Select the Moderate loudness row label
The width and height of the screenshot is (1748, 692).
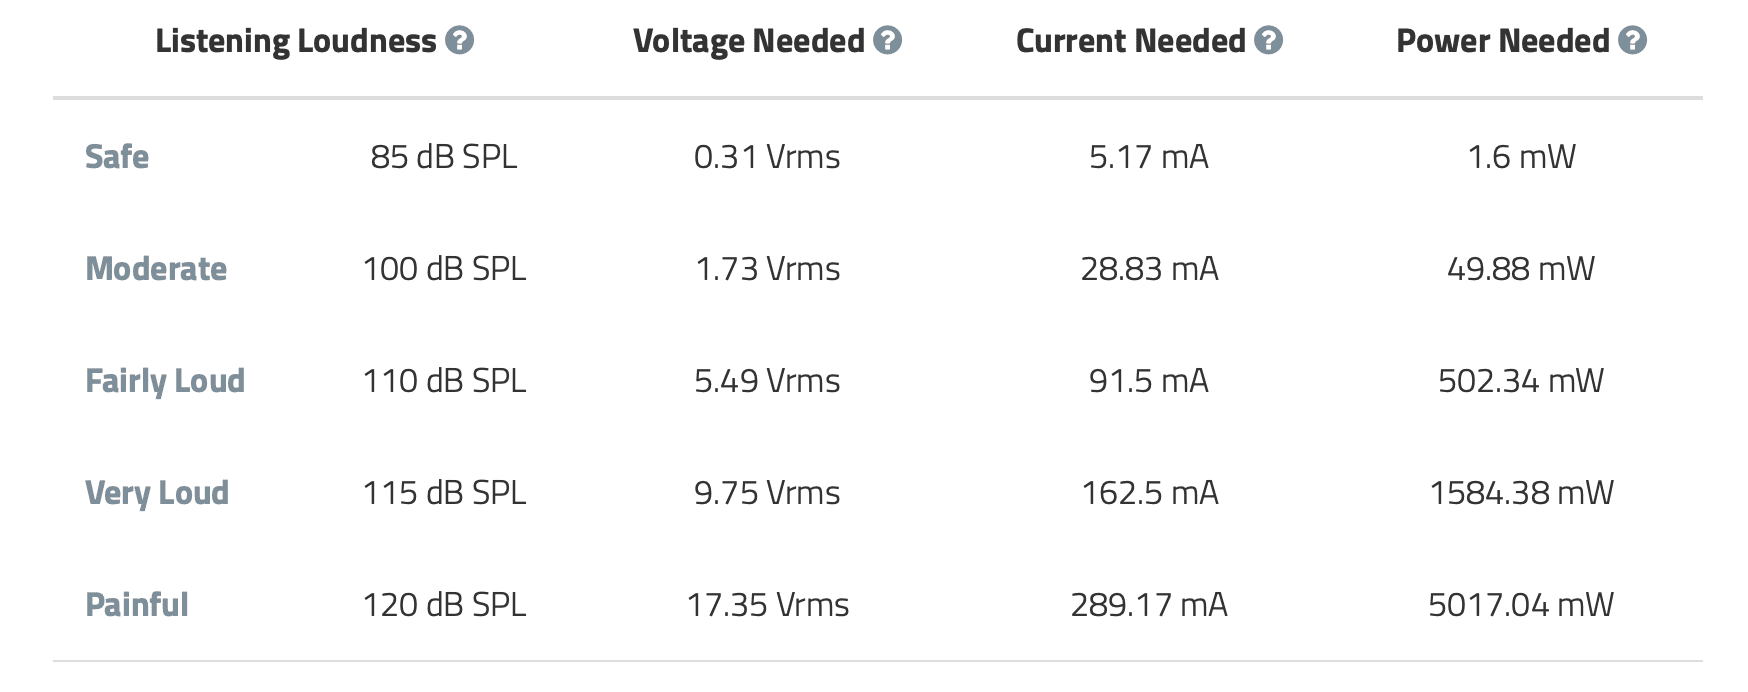156,269
